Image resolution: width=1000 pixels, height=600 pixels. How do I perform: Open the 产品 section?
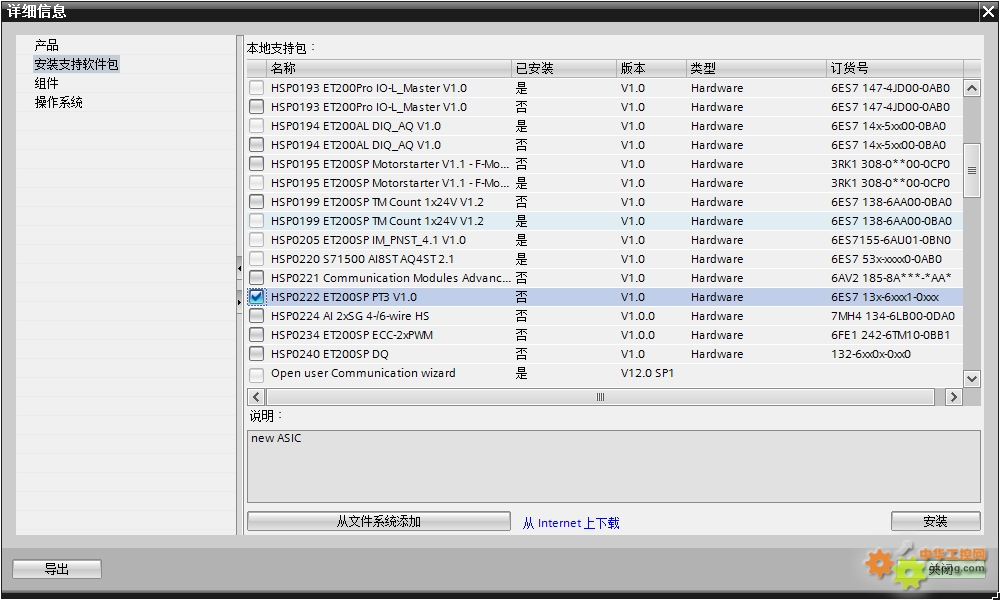coord(47,45)
